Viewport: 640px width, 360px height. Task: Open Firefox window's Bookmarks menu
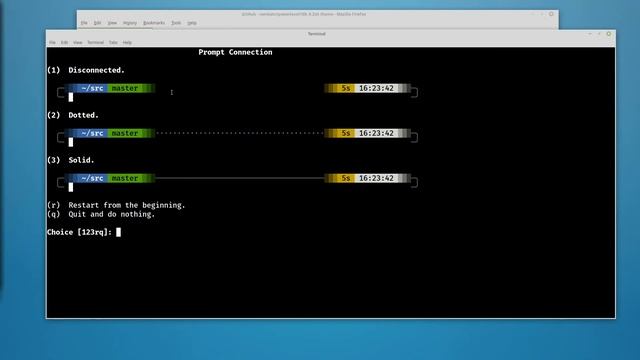(x=154, y=23)
